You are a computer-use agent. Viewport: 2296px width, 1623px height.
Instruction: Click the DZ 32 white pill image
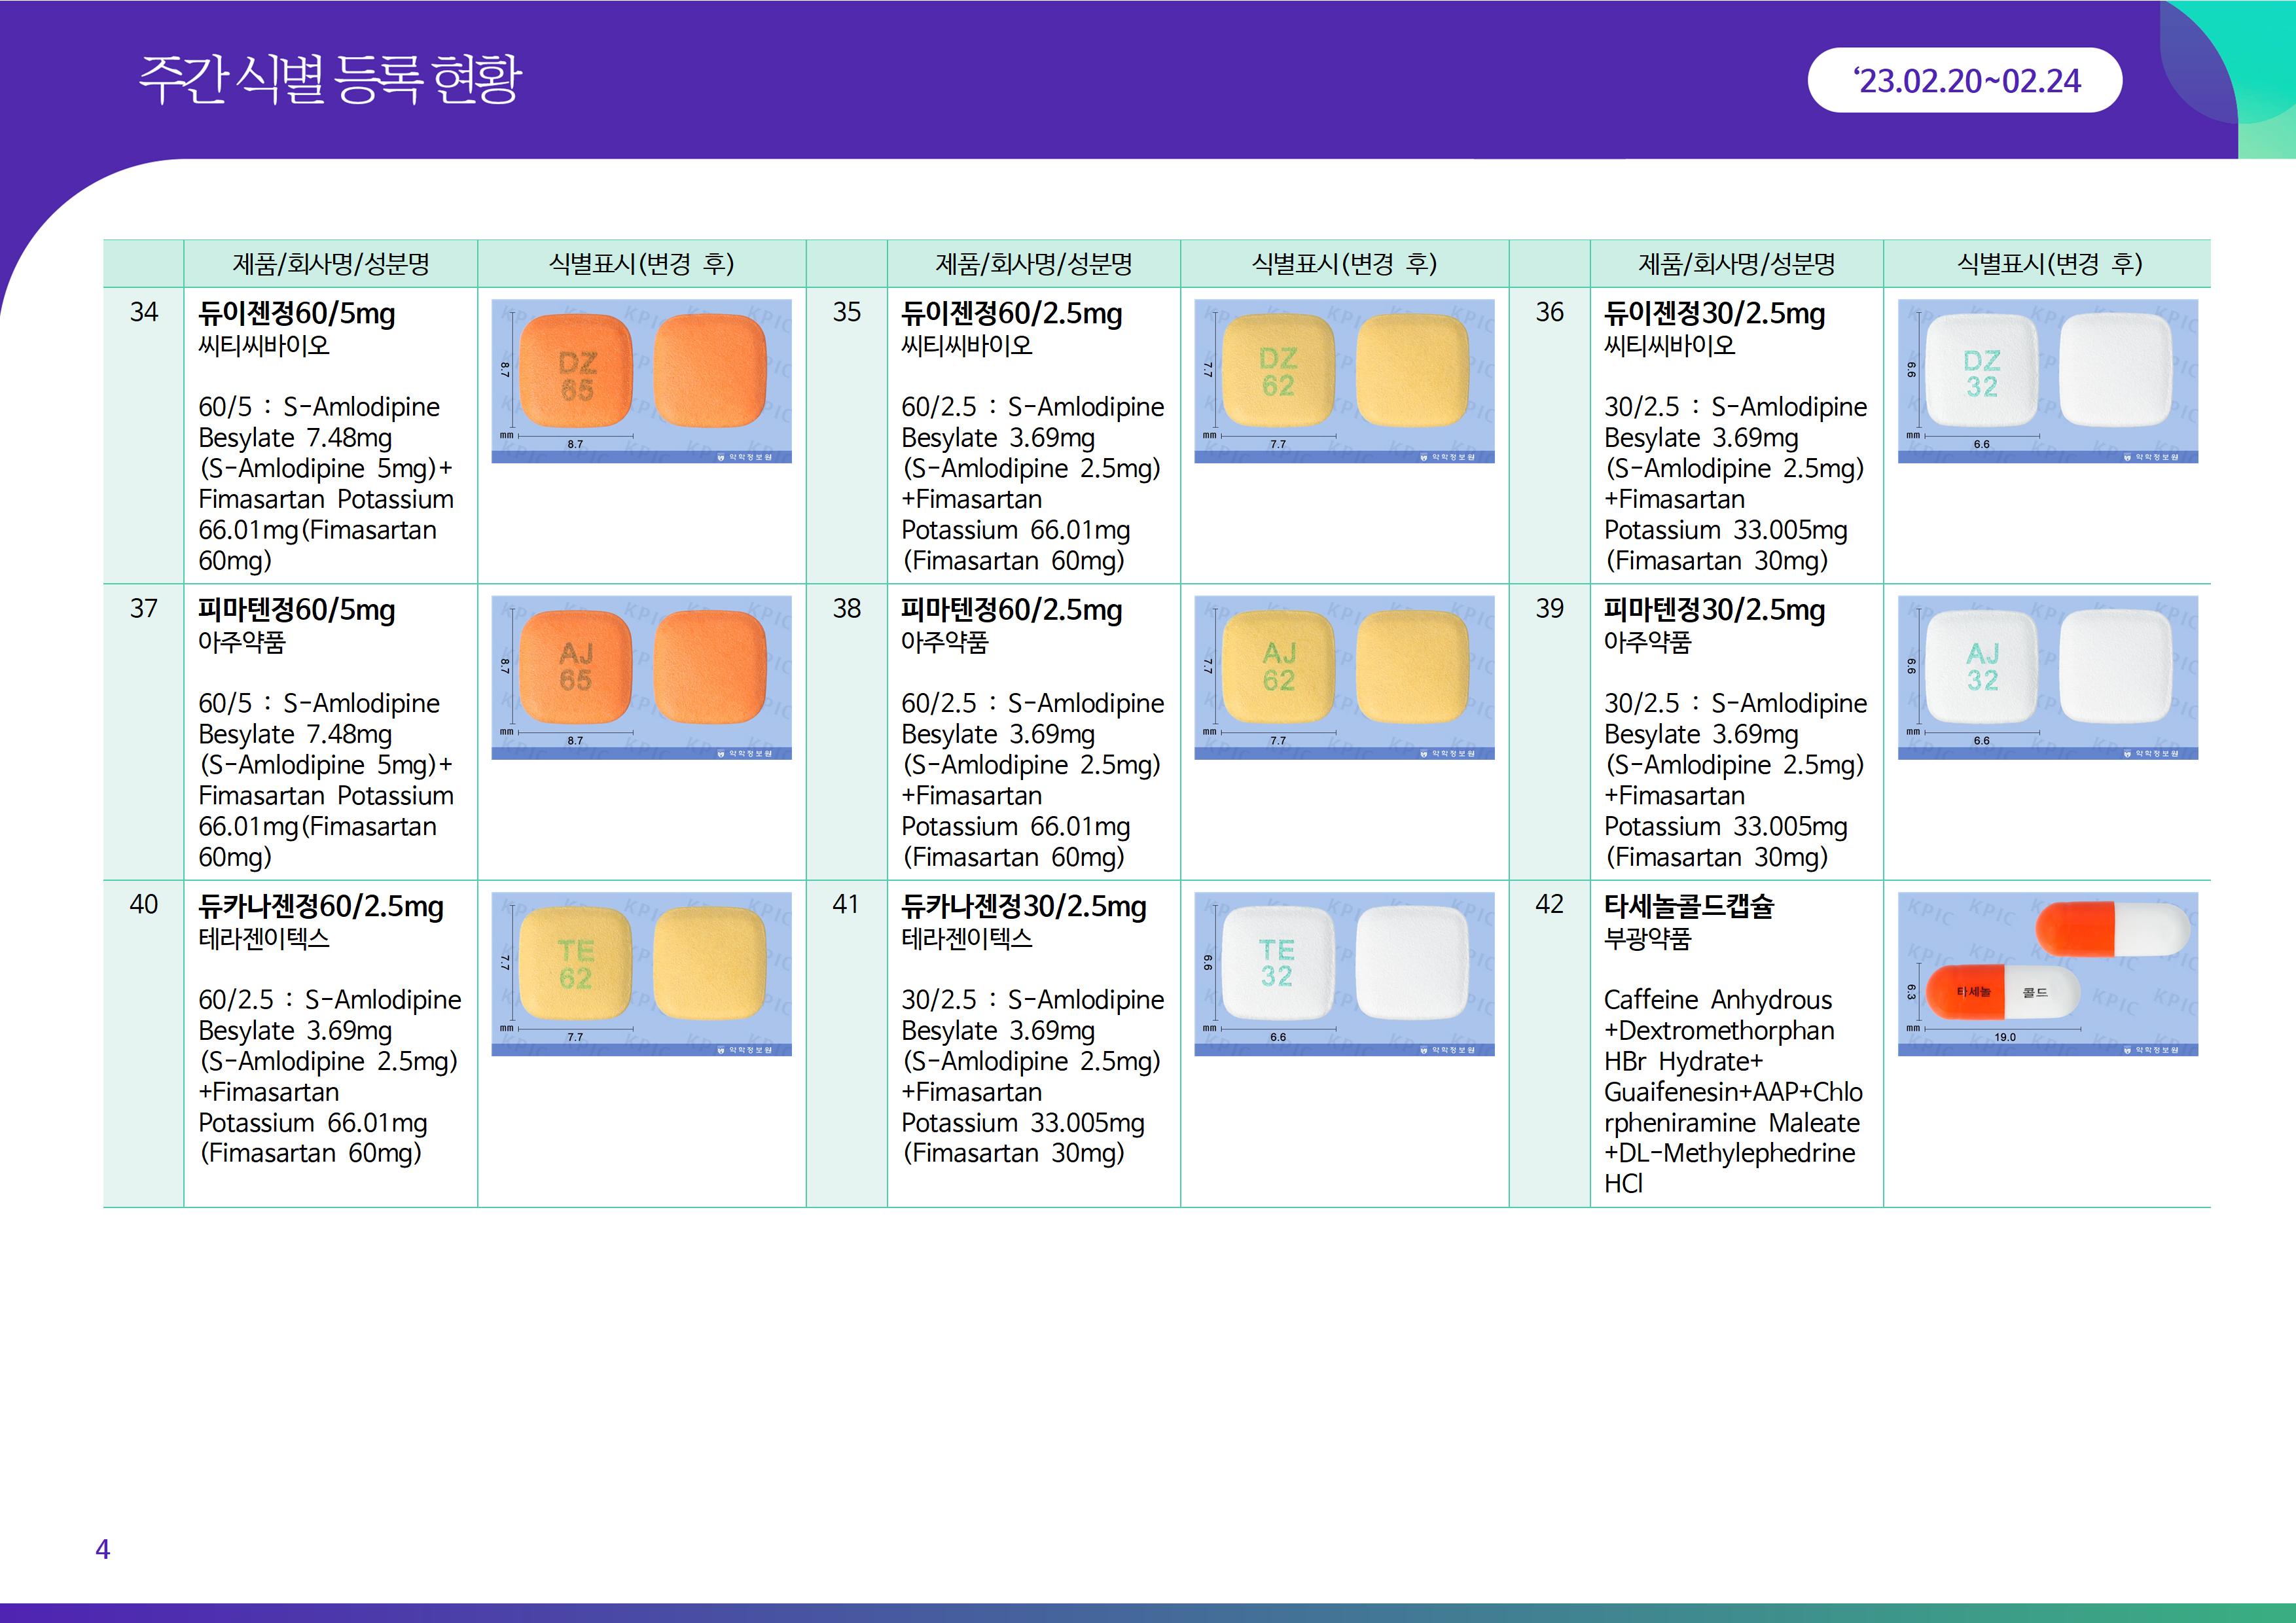(x=2047, y=381)
